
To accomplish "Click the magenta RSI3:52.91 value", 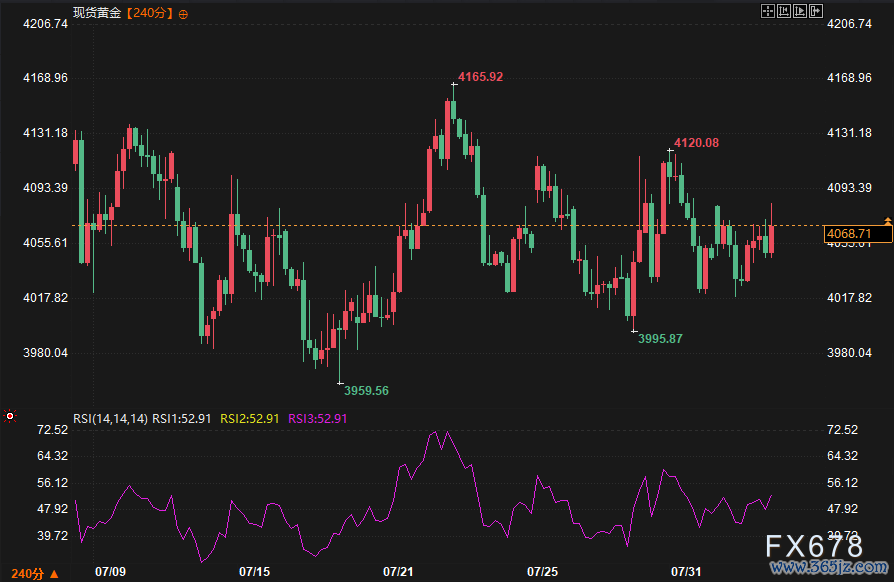I will coord(318,418).
